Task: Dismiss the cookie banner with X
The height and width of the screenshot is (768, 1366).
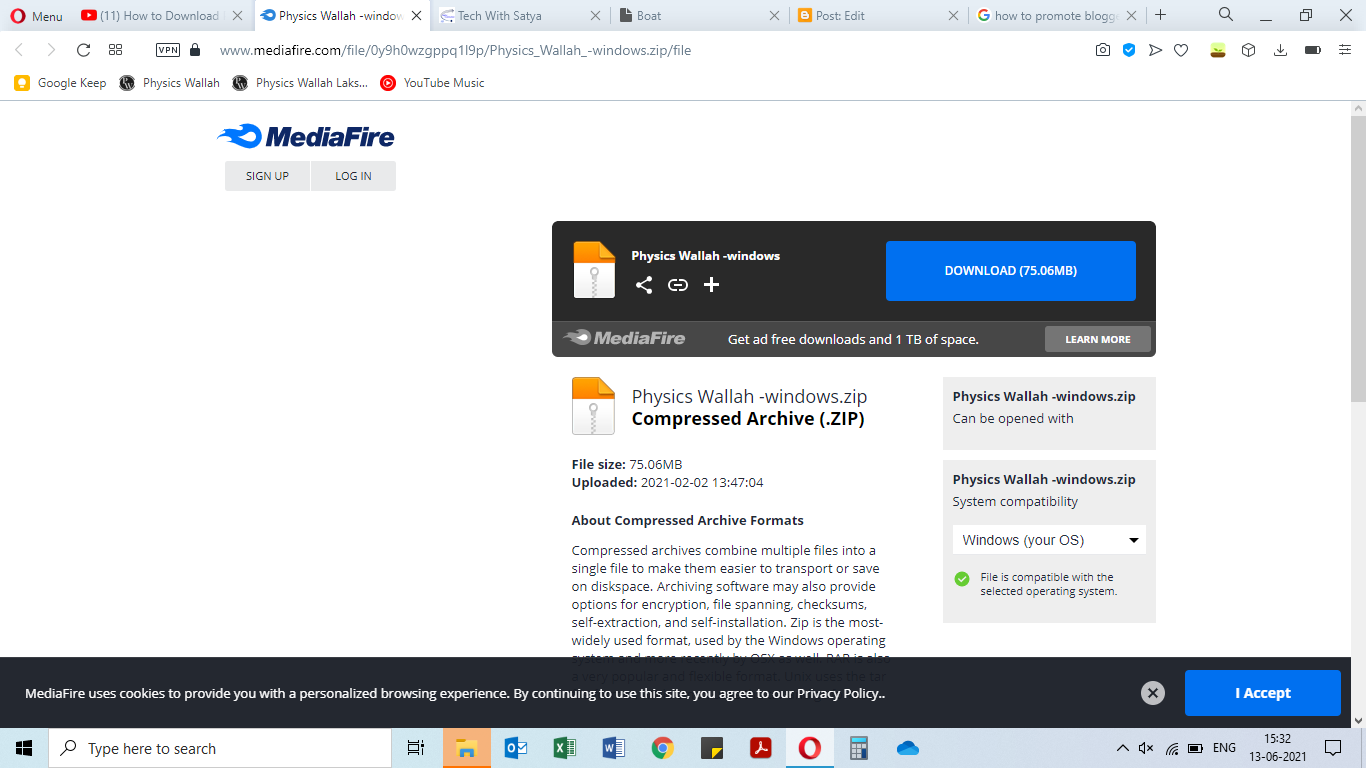Action: 1153,693
